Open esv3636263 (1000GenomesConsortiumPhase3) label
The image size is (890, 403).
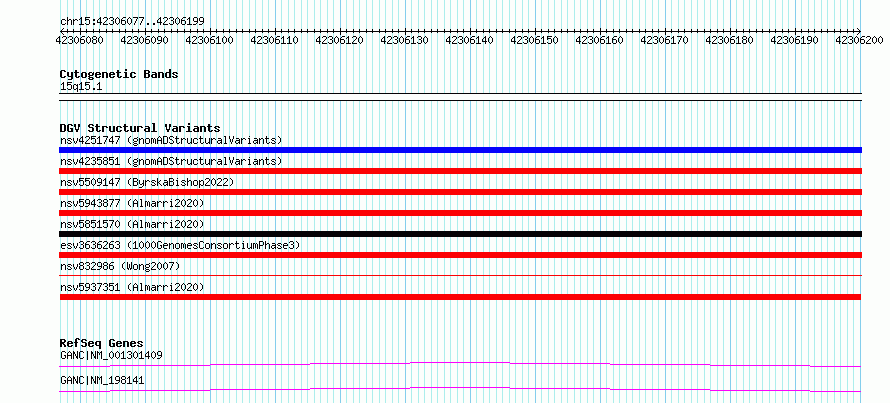coord(180,245)
